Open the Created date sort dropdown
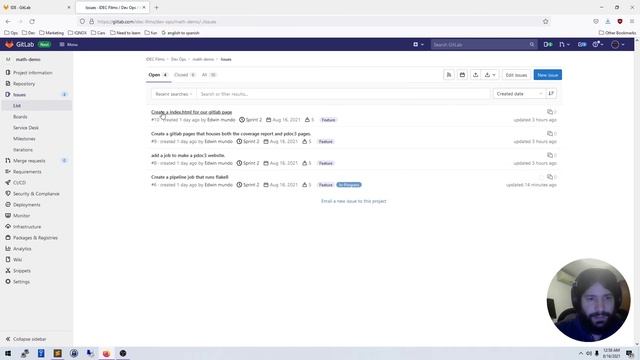 pyautogui.click(x=519, y=94)
